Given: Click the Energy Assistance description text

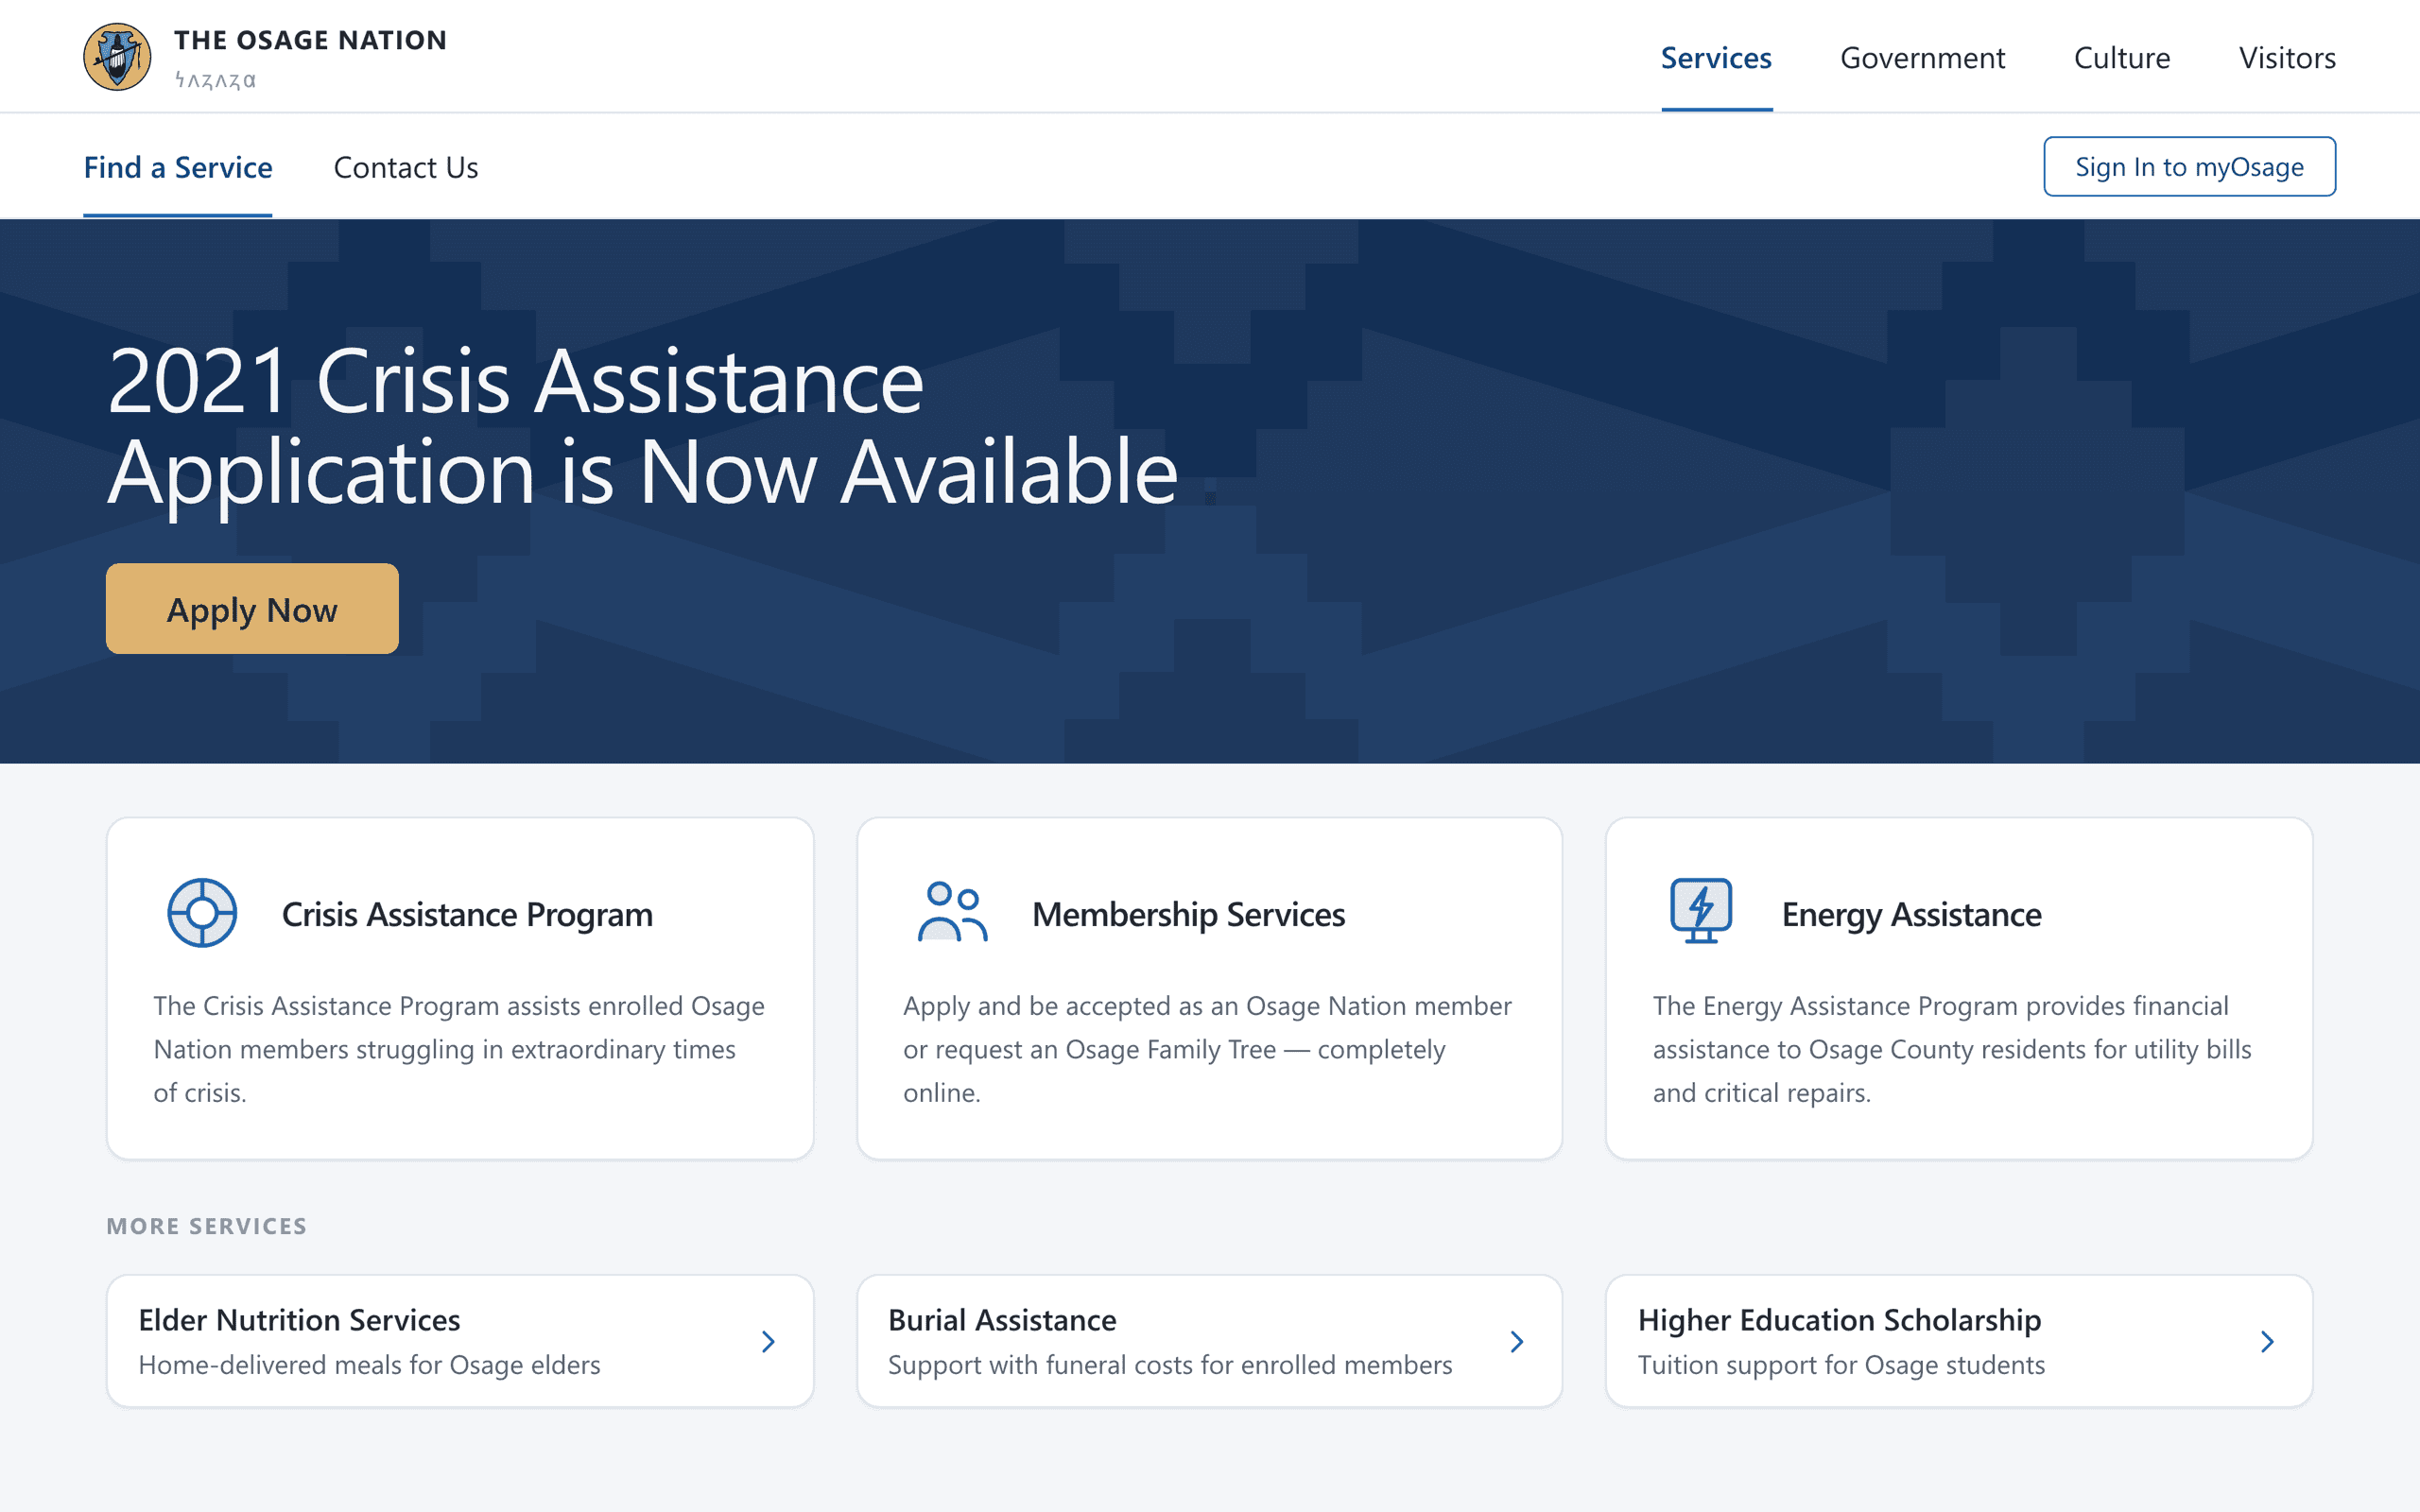Looking at the screenshot, I should pos(1952,1049).
